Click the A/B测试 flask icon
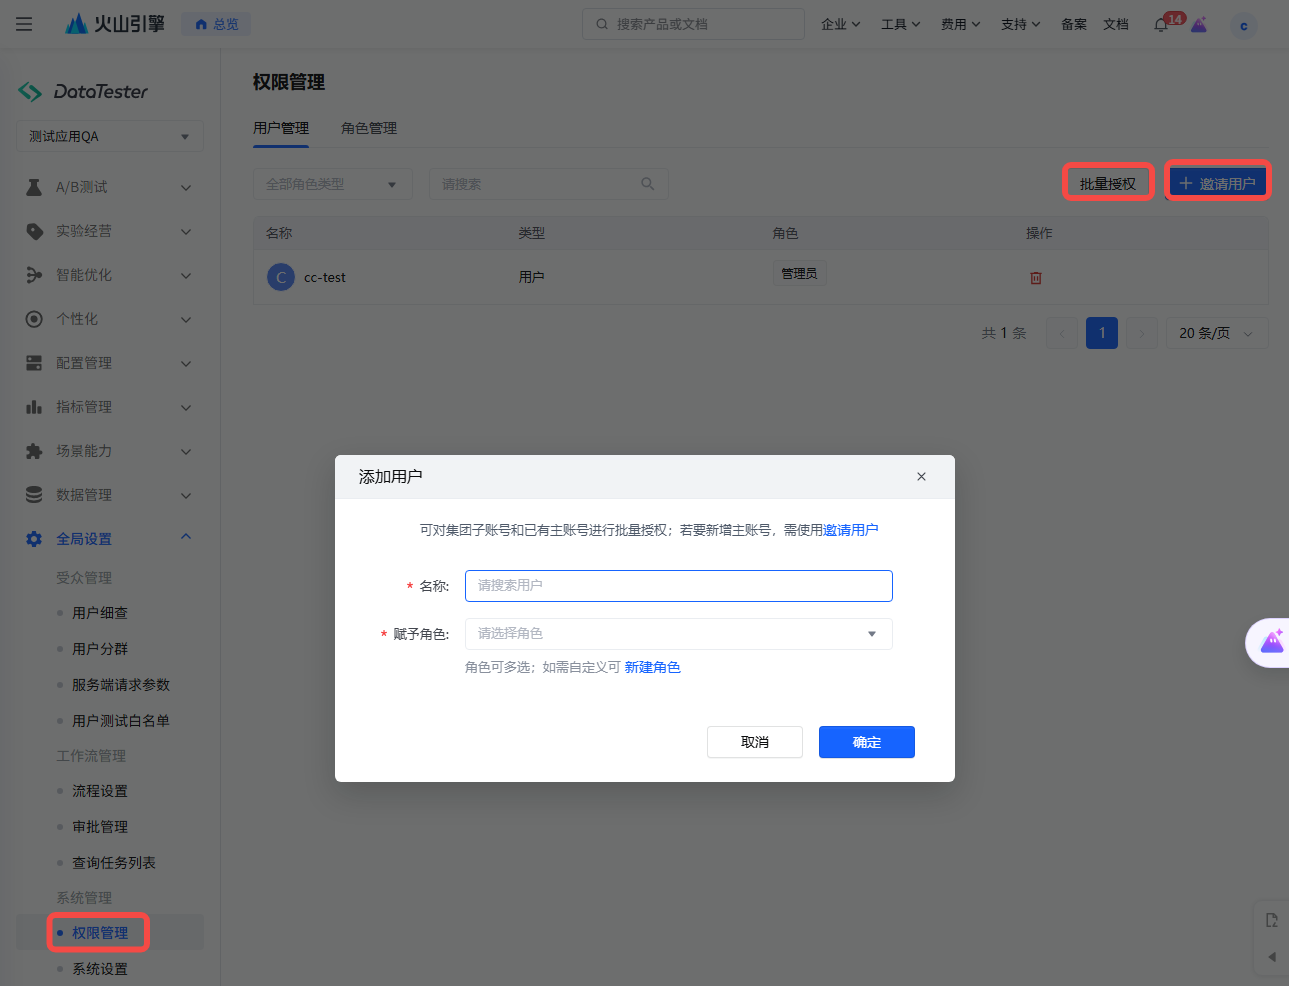Image resolution: width=1289 pixels, height=986 pixels. click(x=34, y=187)
